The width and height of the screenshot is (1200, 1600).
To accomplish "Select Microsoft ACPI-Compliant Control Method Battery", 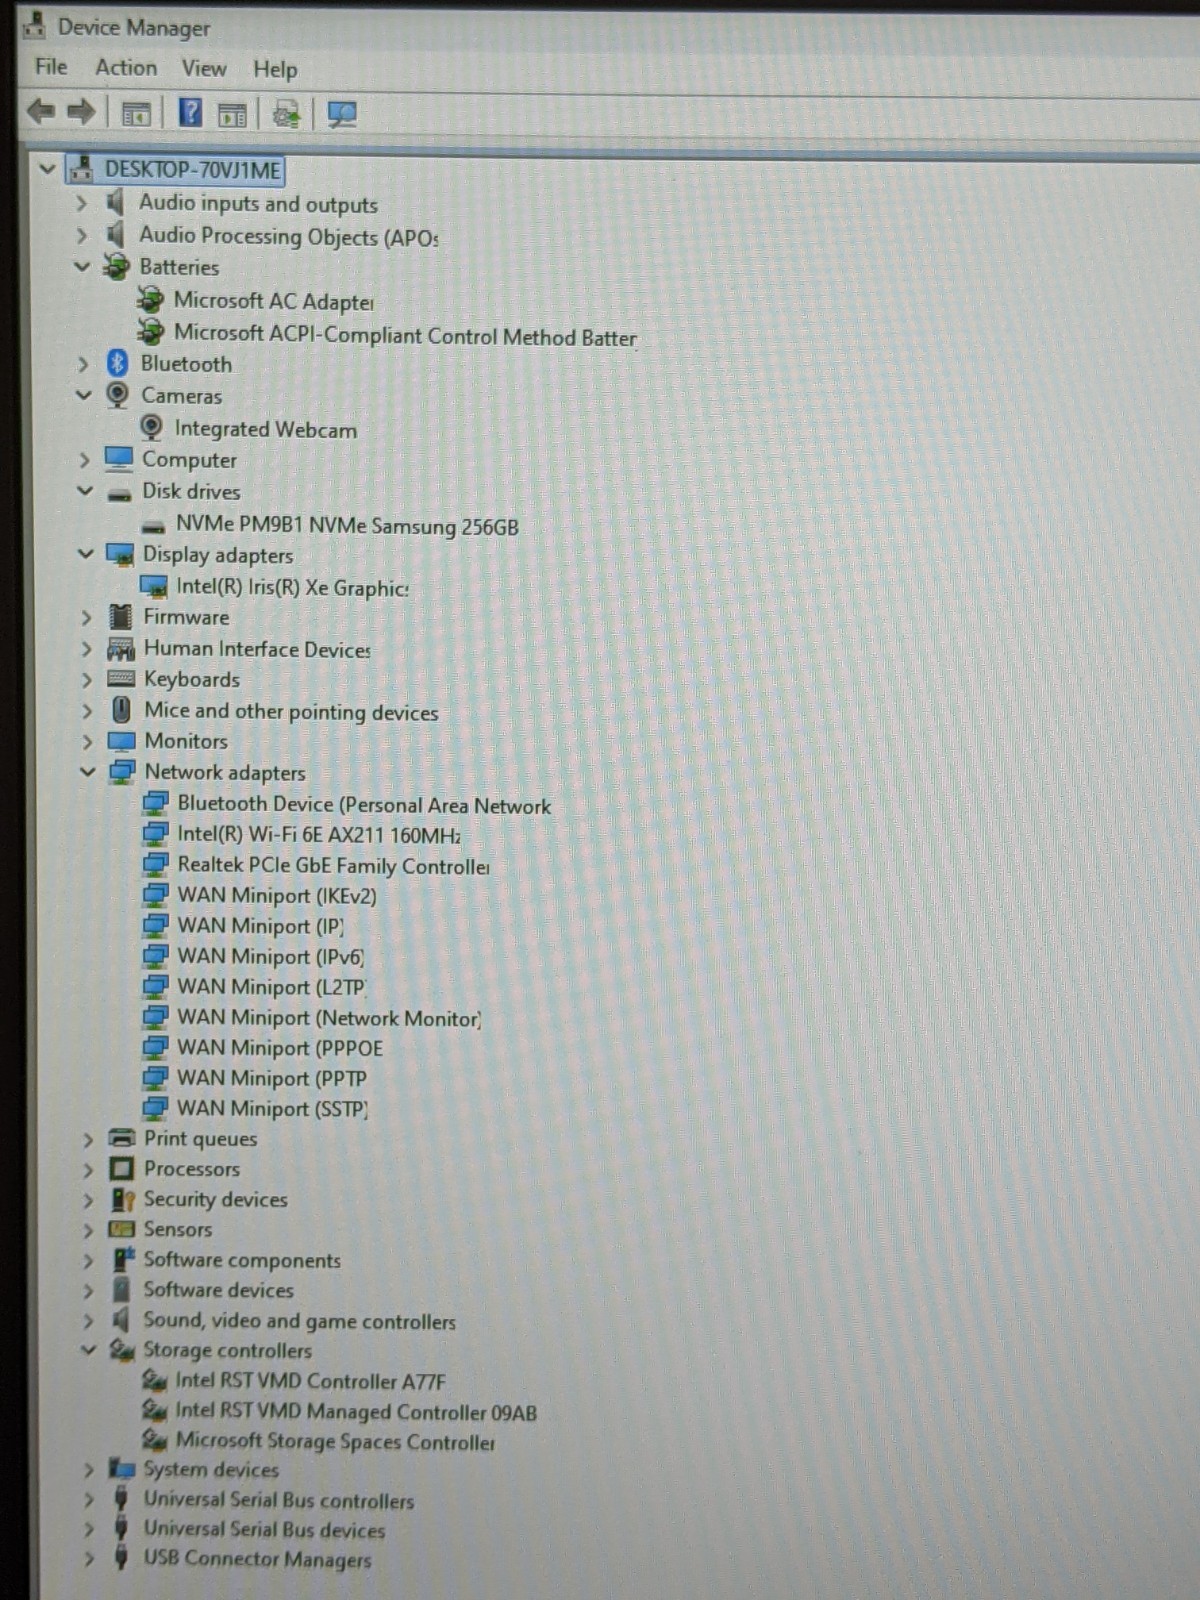I will click(405, 335).
